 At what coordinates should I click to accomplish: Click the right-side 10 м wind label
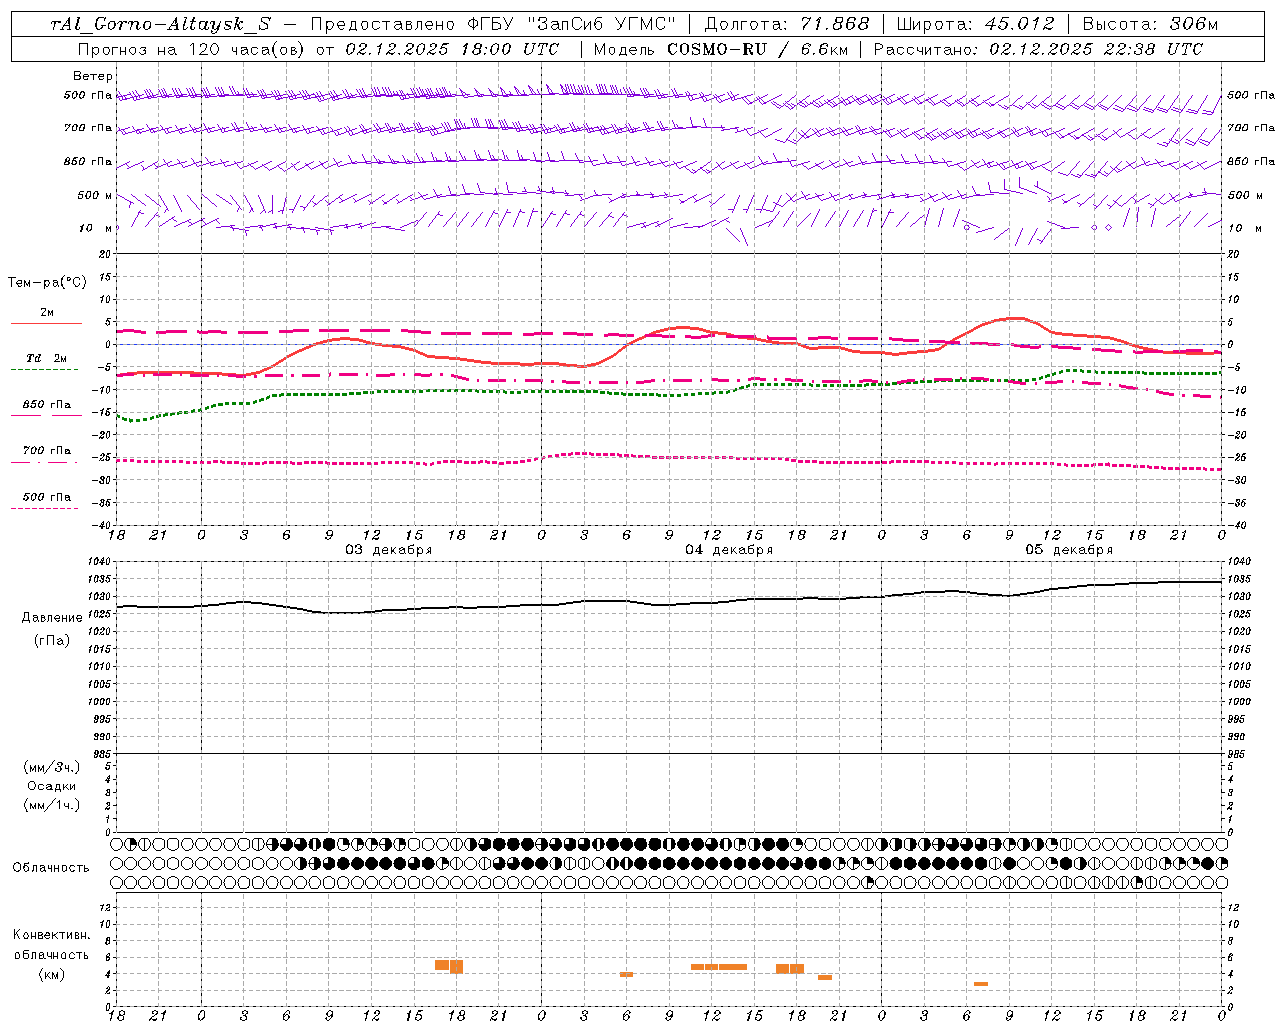click(1244, 228)
